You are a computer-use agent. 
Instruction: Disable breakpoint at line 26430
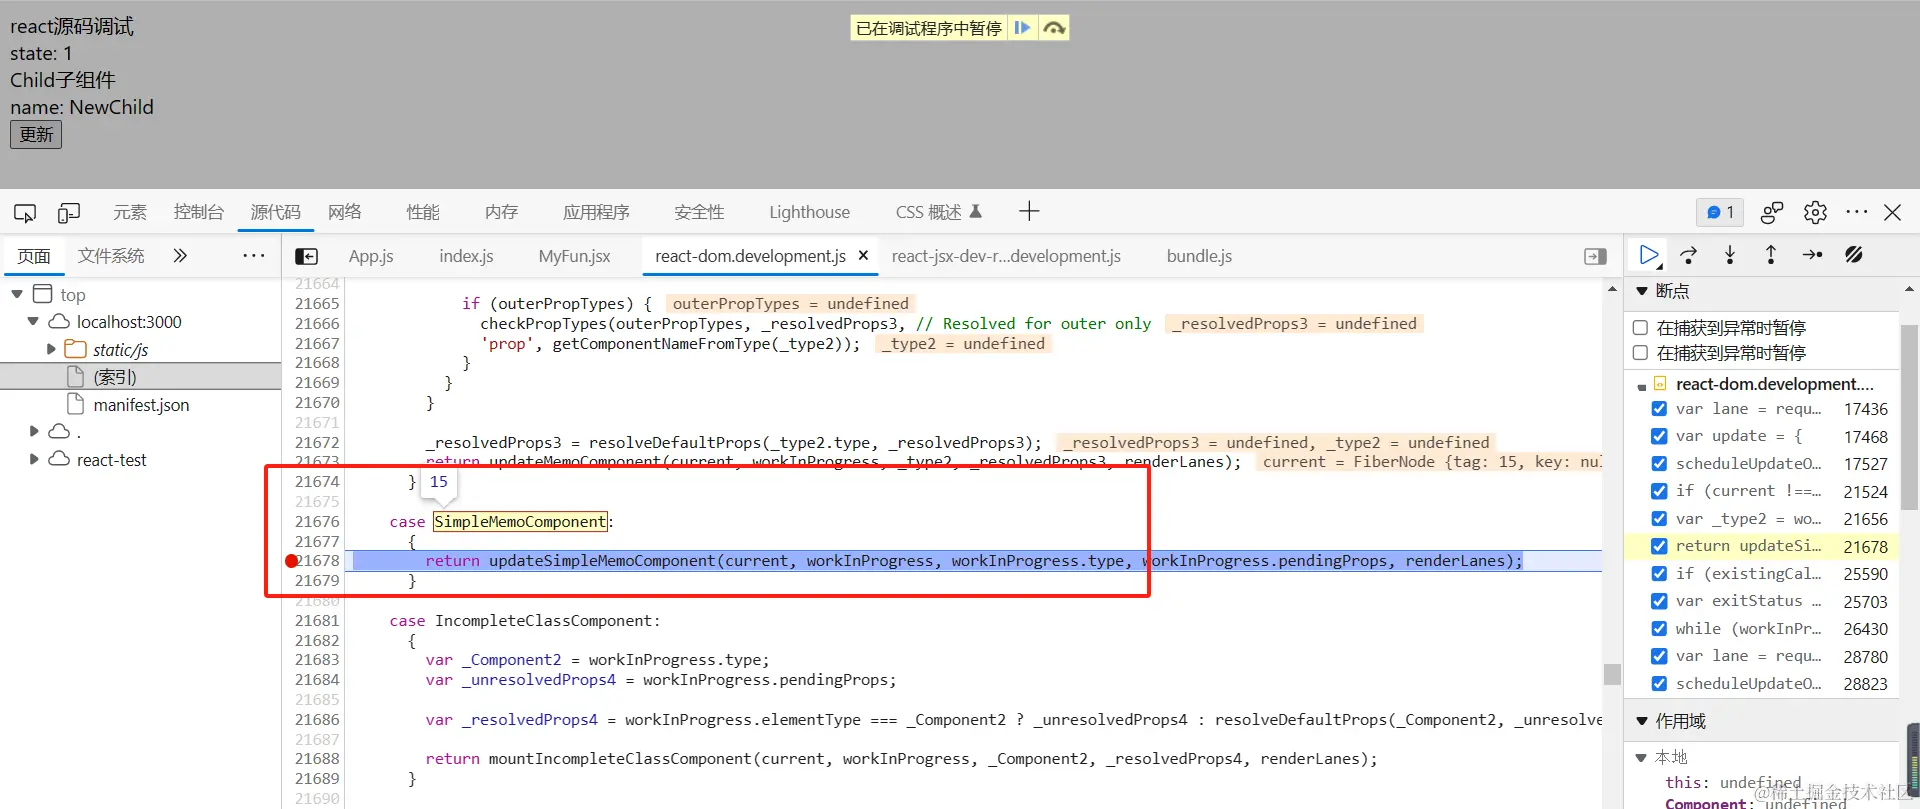(x=1659, y=628)
